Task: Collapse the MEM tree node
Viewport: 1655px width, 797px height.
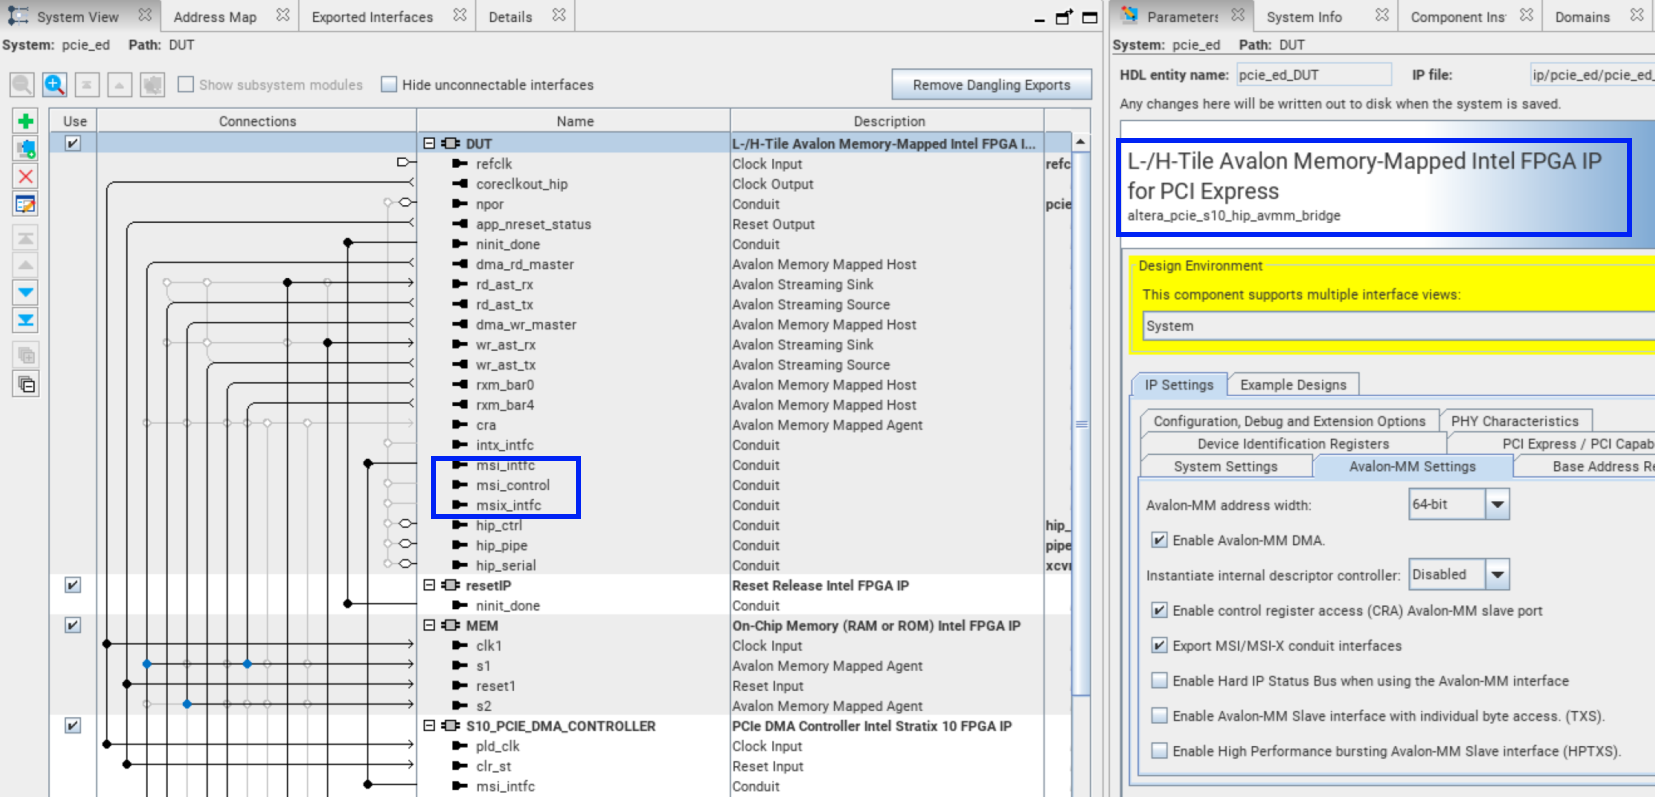Action: (x=429, y=625)
